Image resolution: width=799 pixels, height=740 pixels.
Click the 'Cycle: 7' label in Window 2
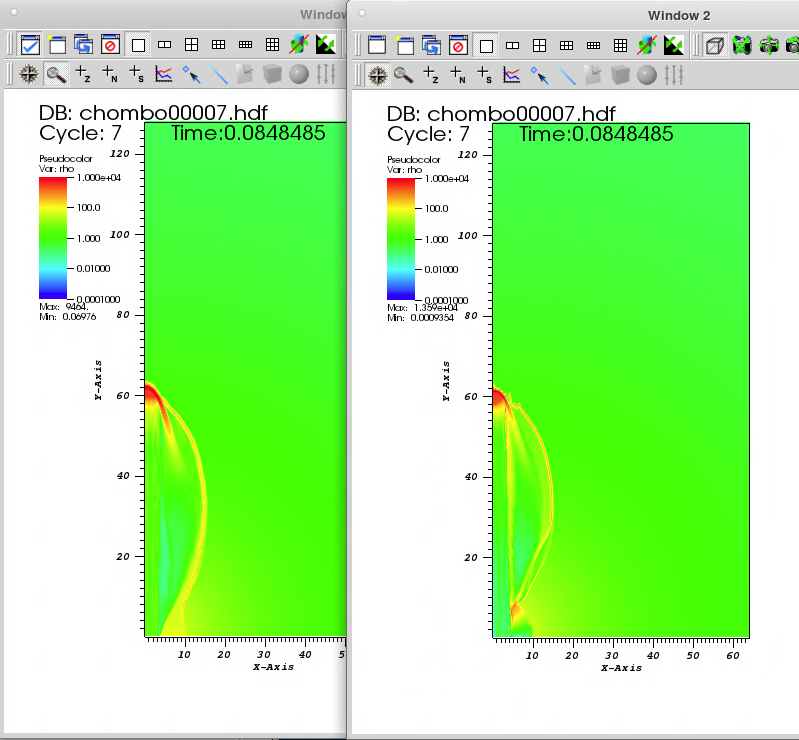(x=428, y=134)
